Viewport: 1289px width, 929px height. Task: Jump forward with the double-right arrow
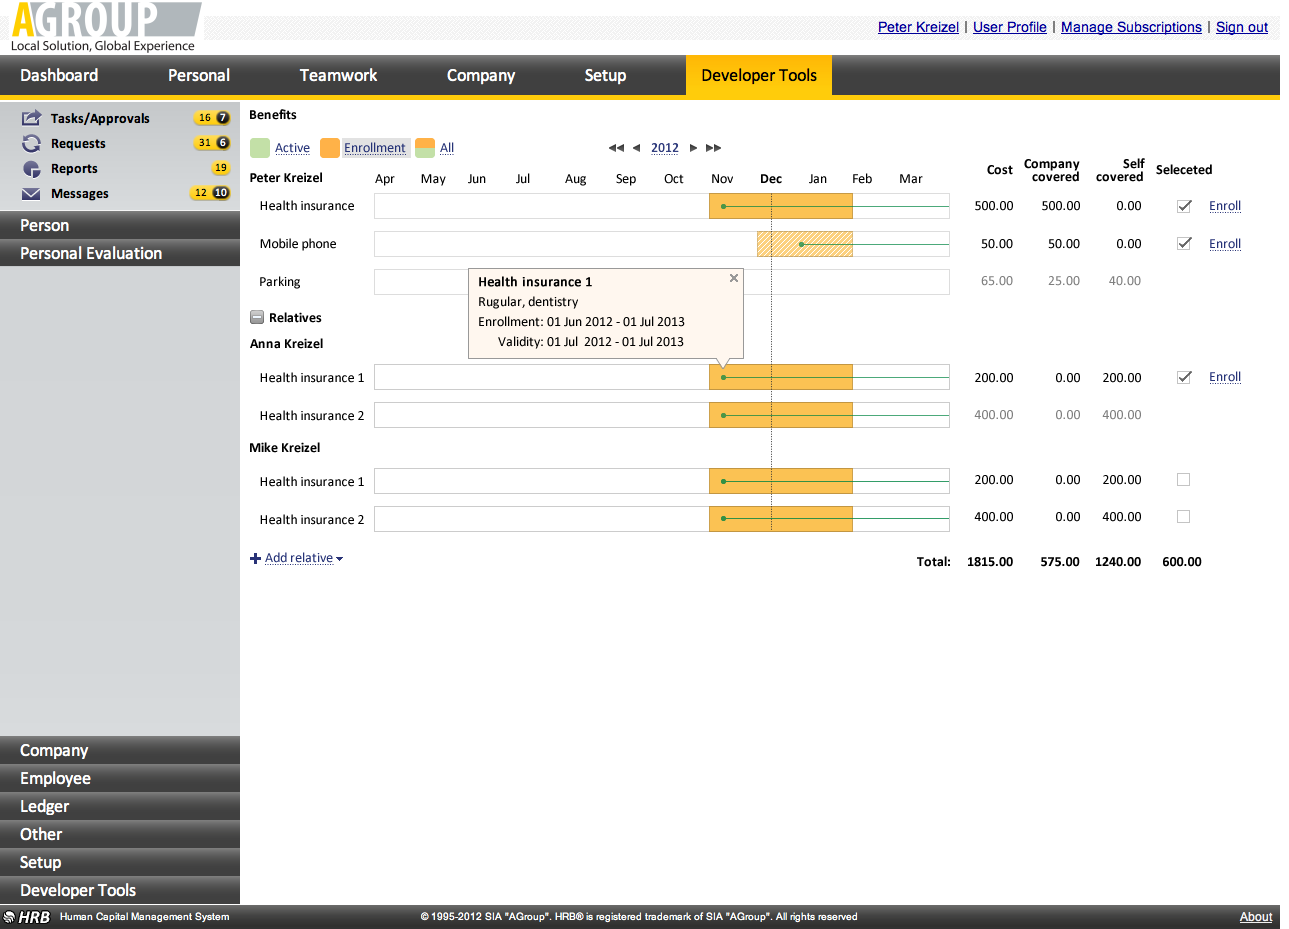(713, 148)
